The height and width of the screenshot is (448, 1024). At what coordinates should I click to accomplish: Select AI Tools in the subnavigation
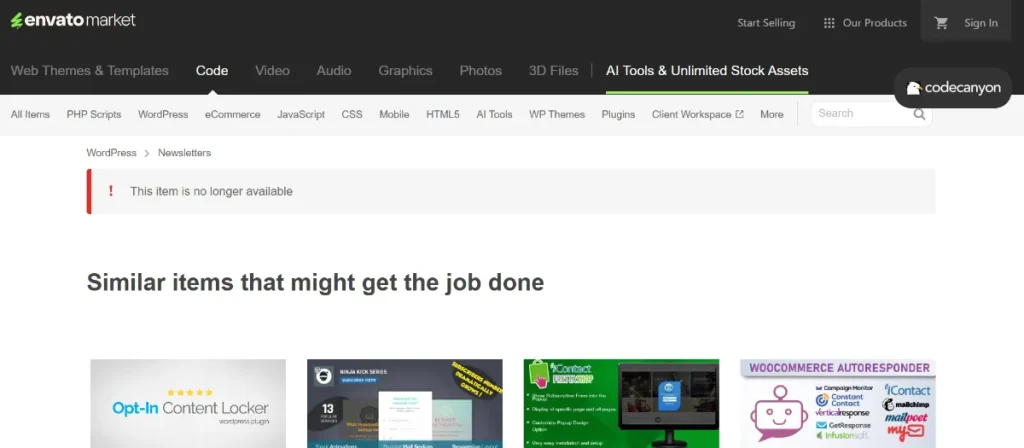[494, 114]
